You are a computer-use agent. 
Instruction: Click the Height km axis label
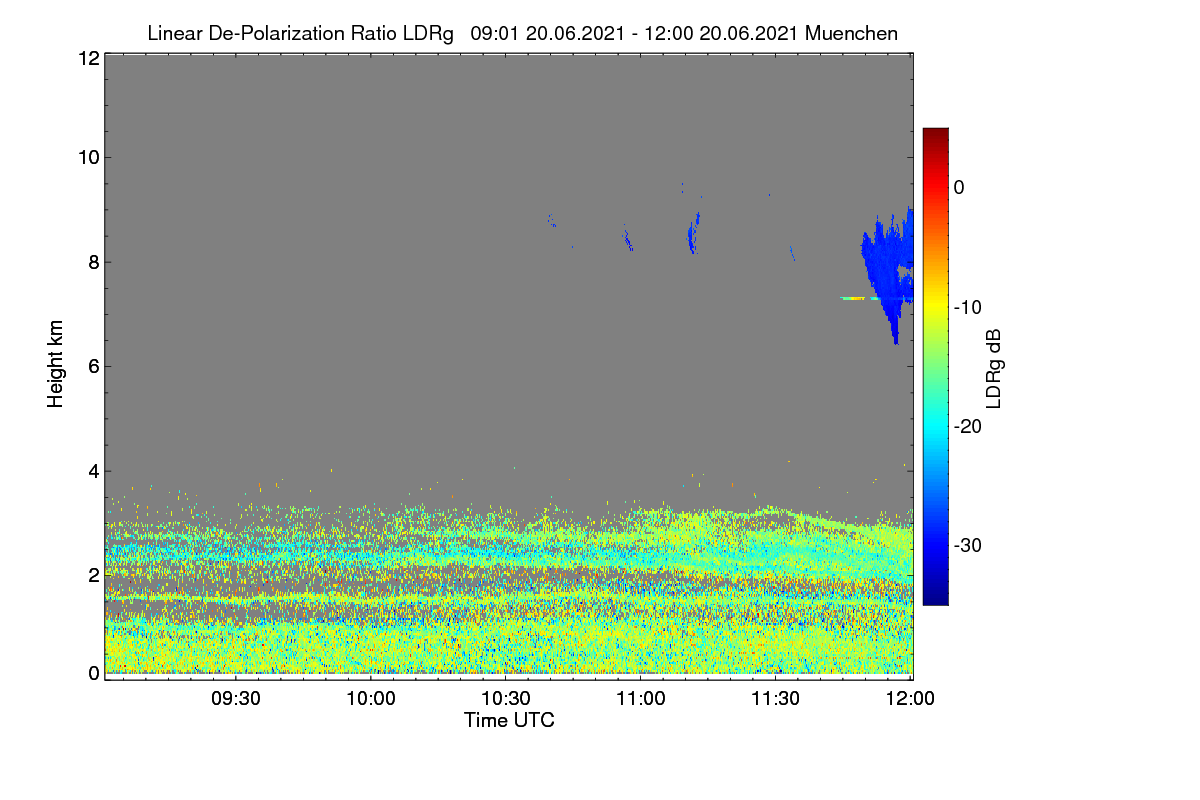point(56,364)
